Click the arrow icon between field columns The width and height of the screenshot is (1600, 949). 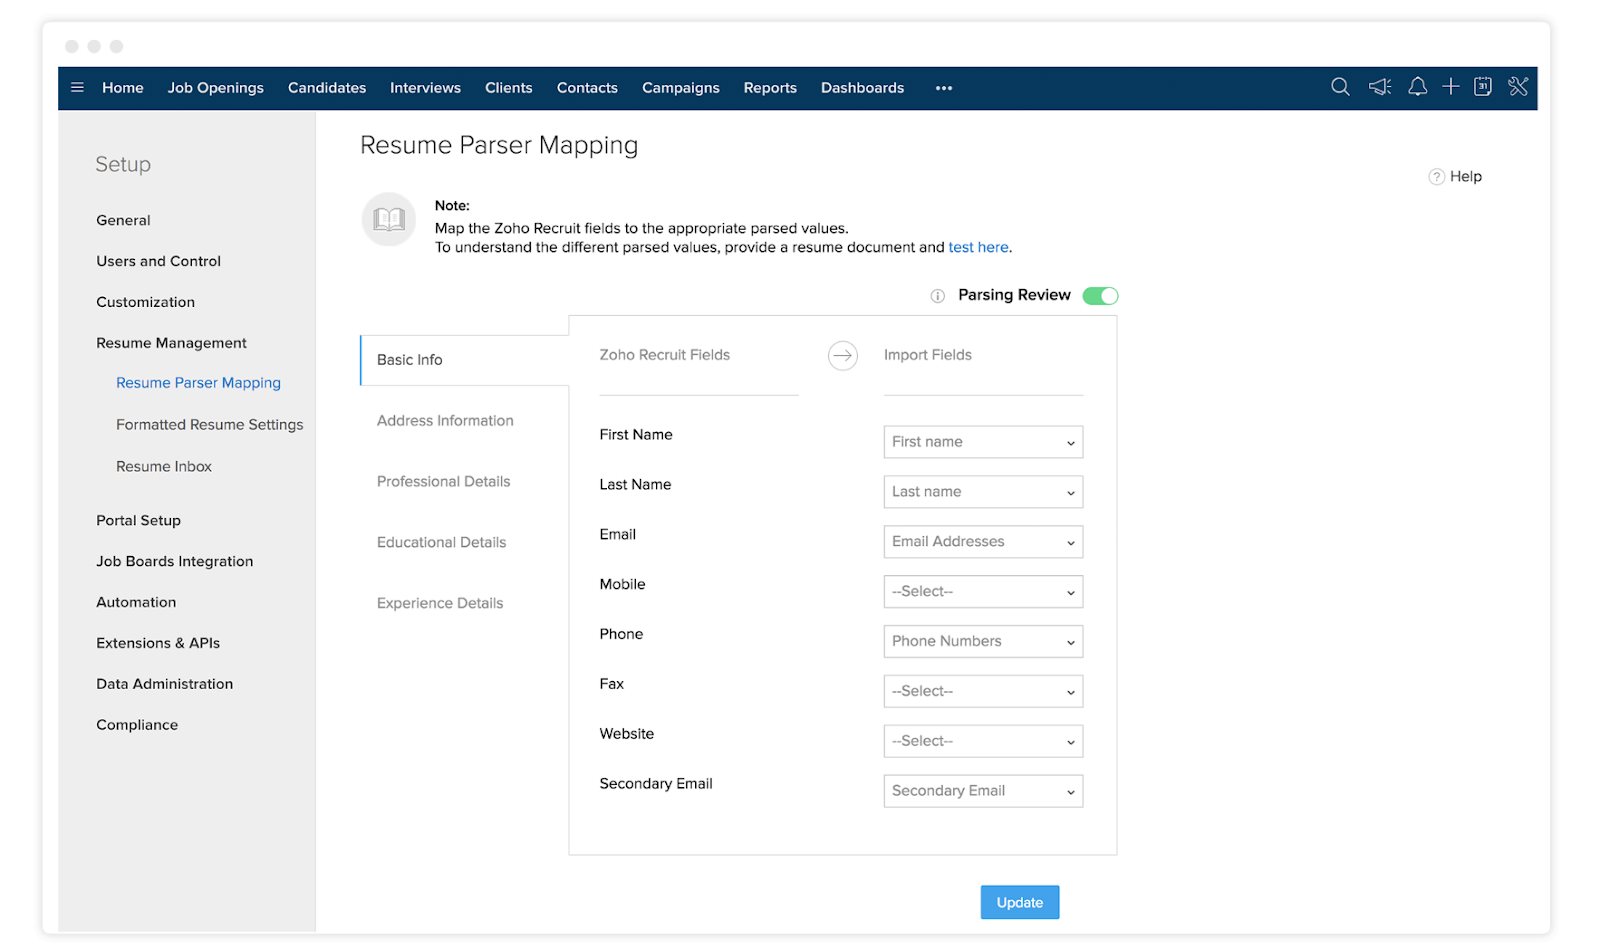[843, 355]
